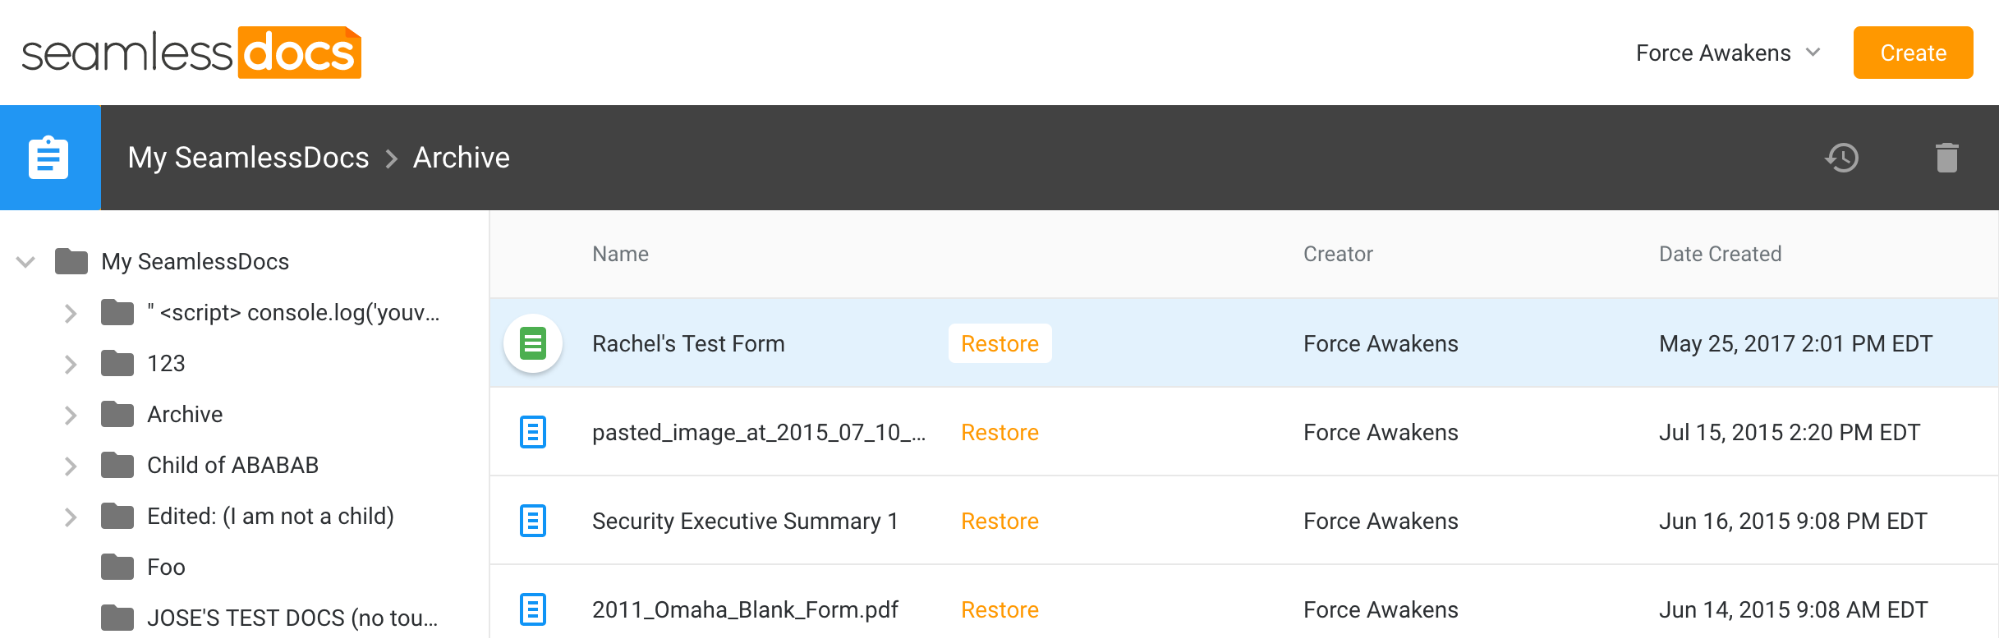Viewport: 1999px width, 639px height.
Task: Click the orange Create button
Action: pos(1913,53)
